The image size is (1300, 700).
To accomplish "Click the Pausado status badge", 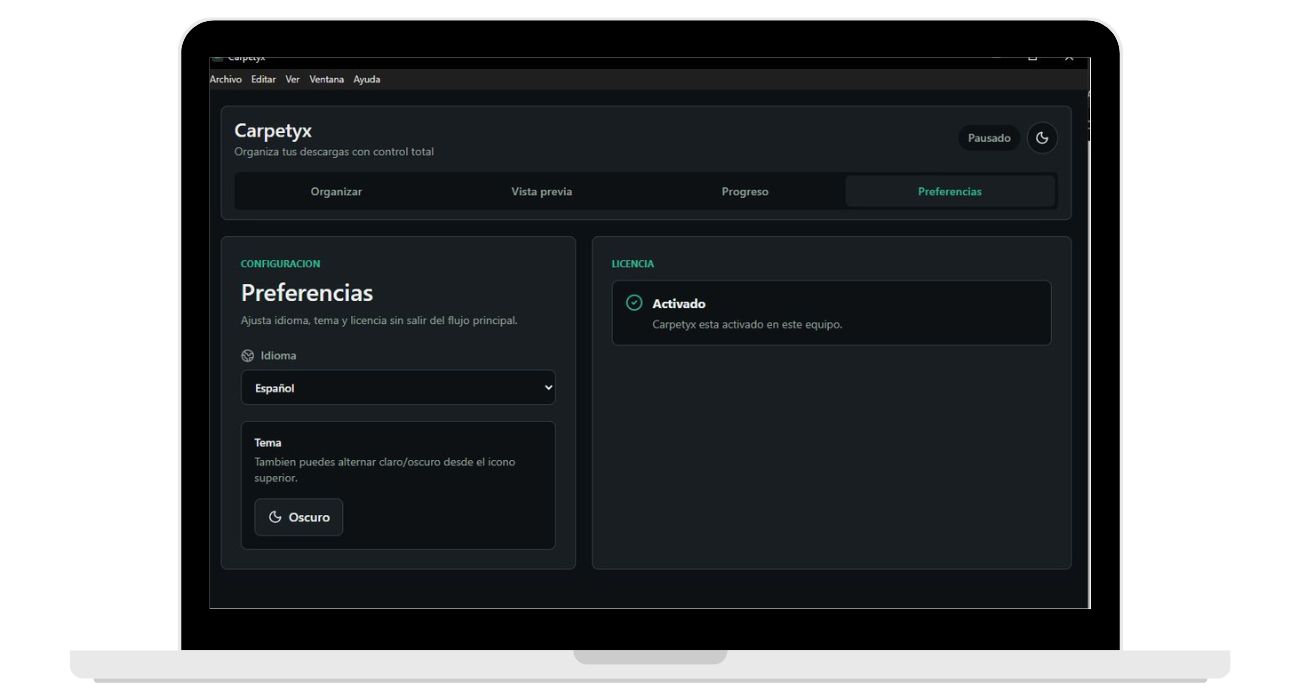I will [989, 138].
